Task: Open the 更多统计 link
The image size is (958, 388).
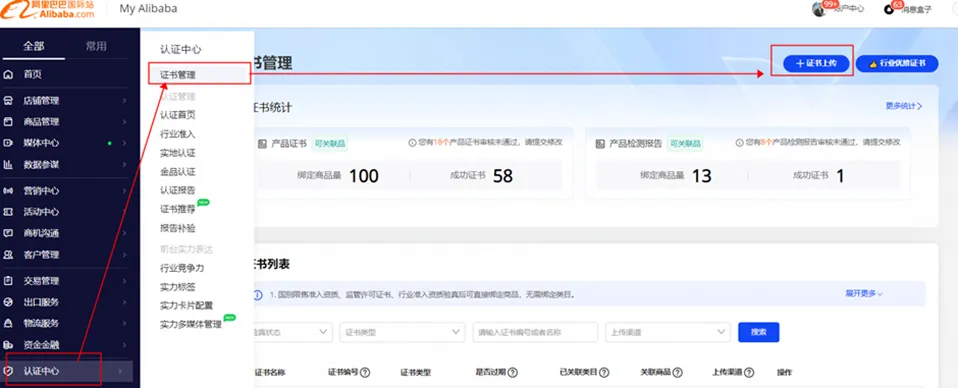Action: [x=904, y=106]
